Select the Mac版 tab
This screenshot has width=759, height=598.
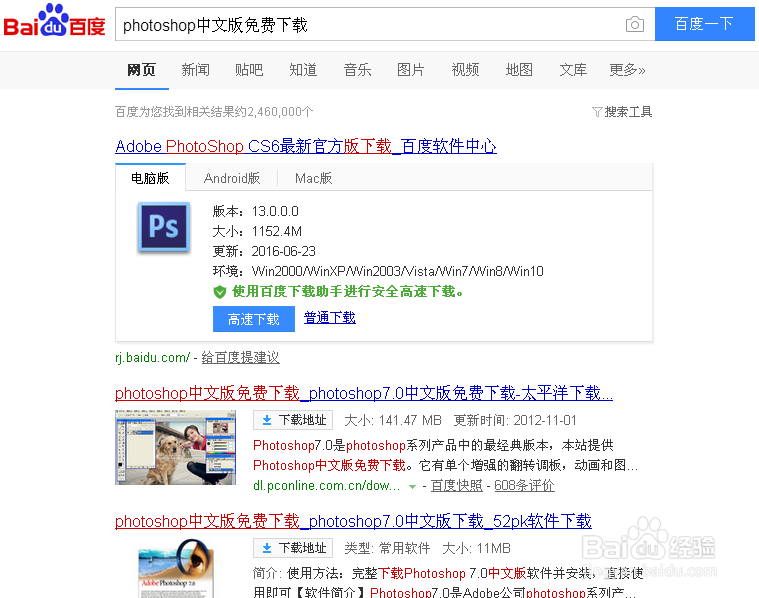[314, 178]
